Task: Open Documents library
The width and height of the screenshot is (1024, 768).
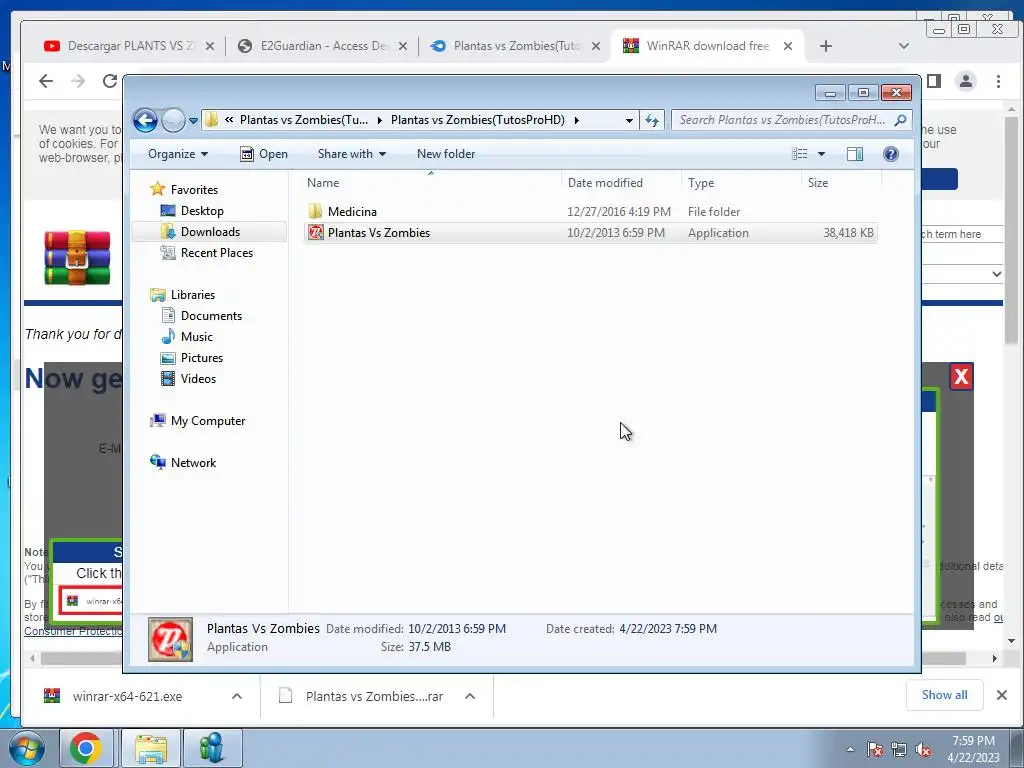Action: coord(211,315)
